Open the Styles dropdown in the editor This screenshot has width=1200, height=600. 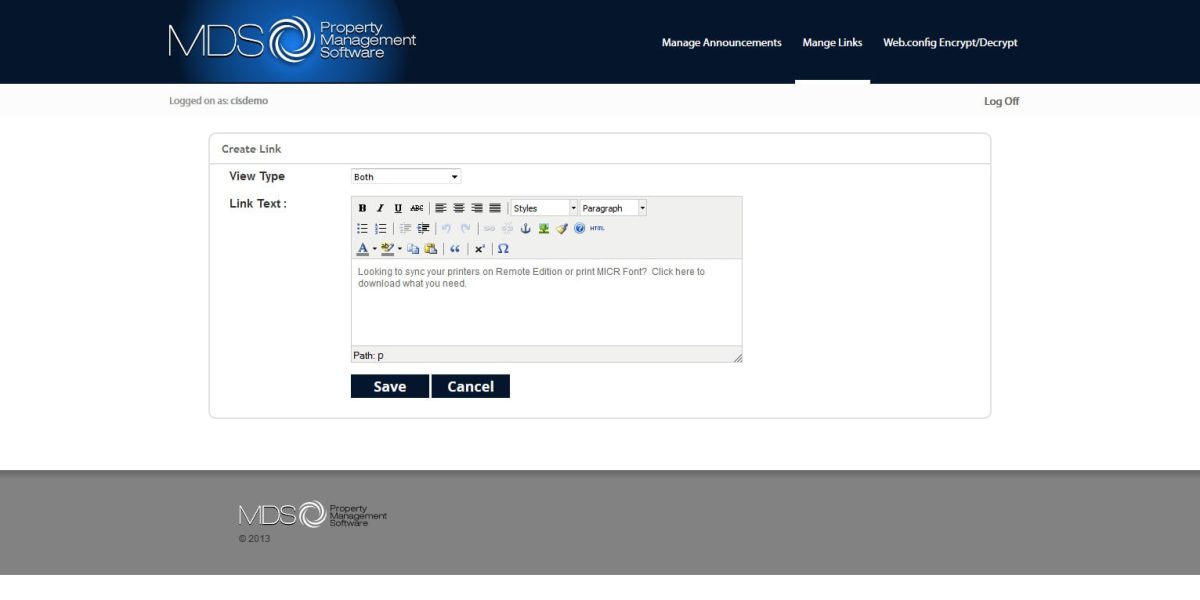543,208
